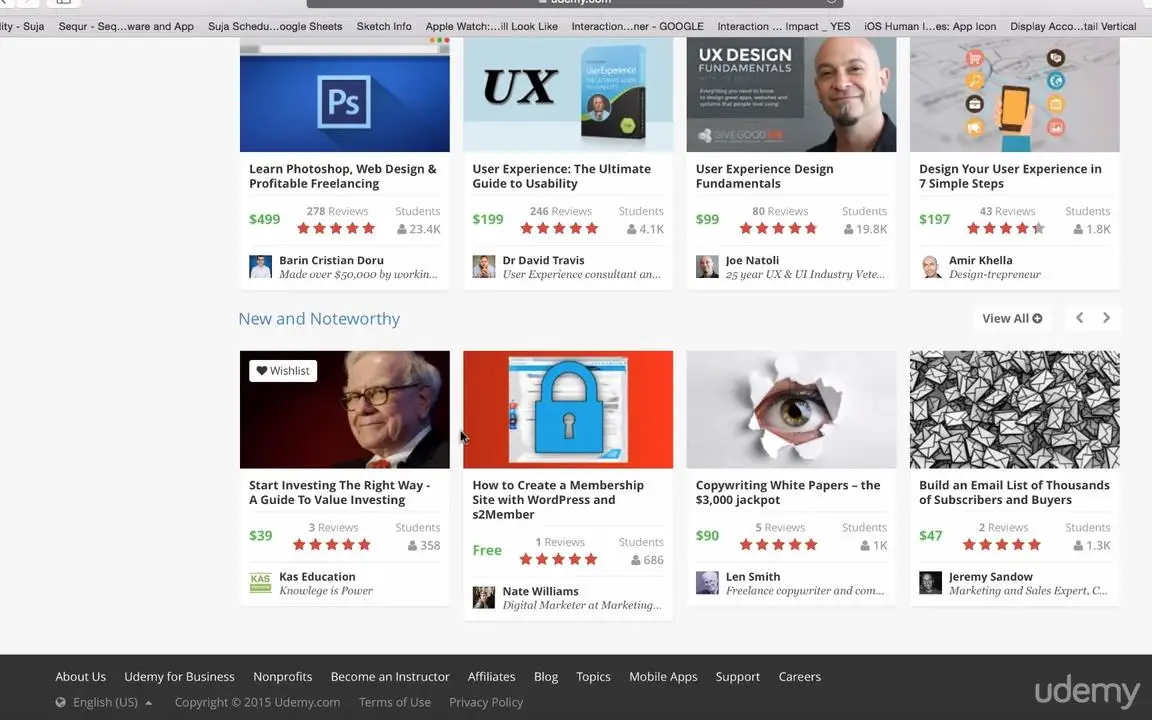Go to Mobile Apps page
The width and height of the screenshot is (1152, 720).
[x=663, y=677]
